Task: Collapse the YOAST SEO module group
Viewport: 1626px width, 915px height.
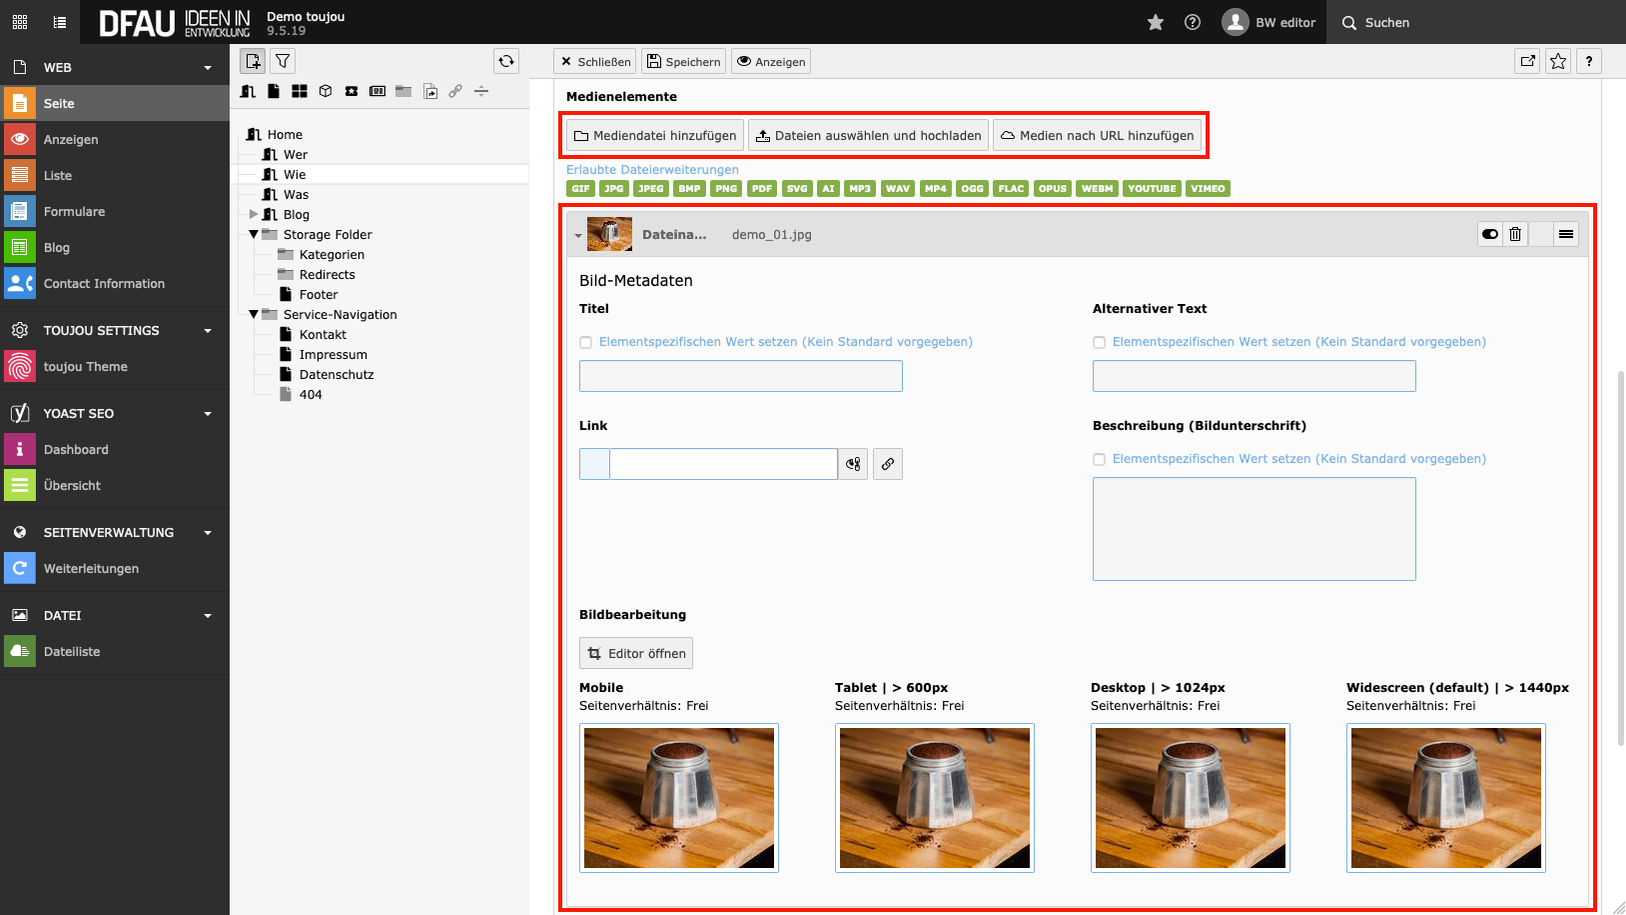Action: pyautogui.click(x=208, y=413)
